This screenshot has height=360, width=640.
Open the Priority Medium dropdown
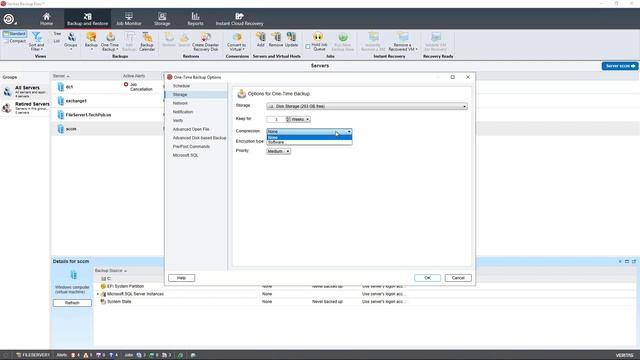point(278,151)
